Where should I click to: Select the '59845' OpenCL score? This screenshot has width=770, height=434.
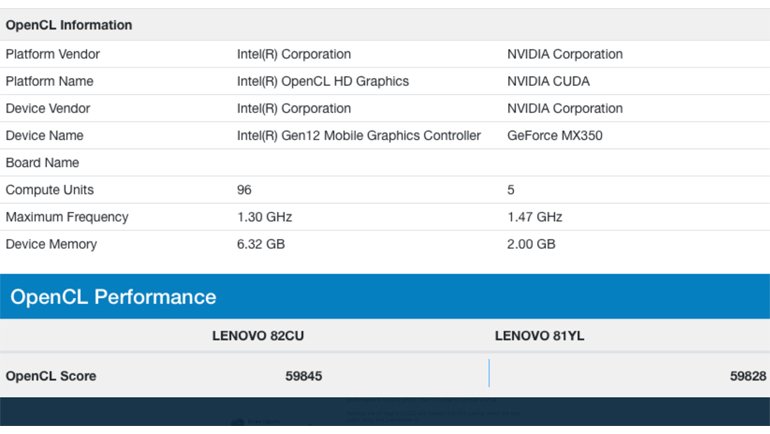pyautogui.click(x=303, y=376)
